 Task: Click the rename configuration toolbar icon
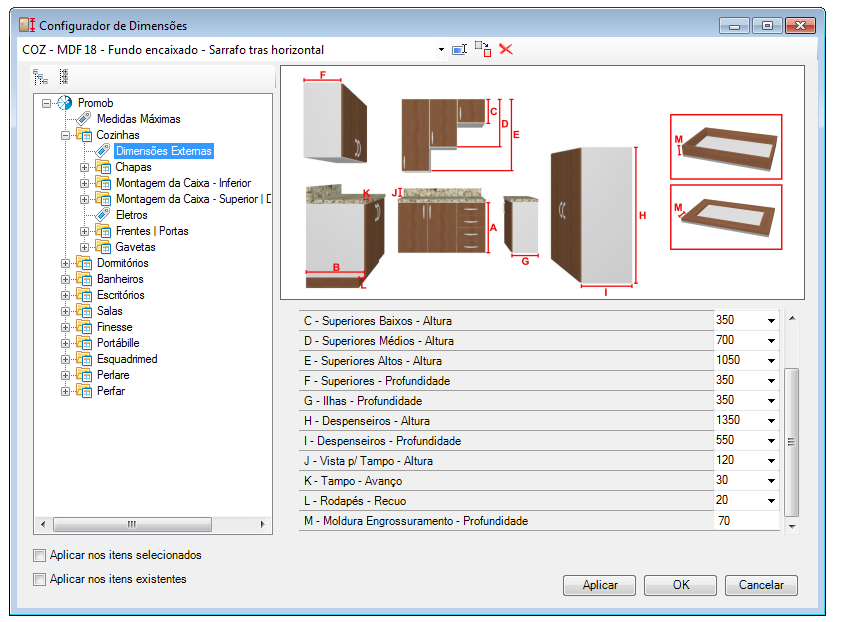click(x=459, y=50)
